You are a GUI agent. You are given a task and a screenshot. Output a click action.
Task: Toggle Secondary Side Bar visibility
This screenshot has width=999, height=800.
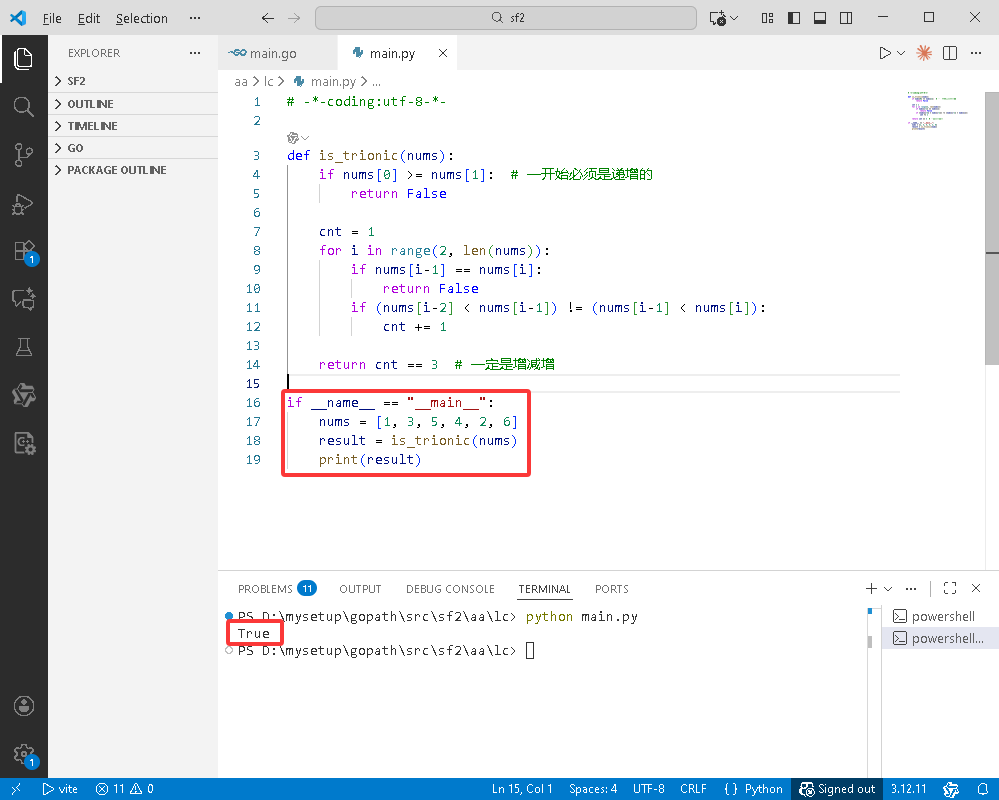pos(846,18)
